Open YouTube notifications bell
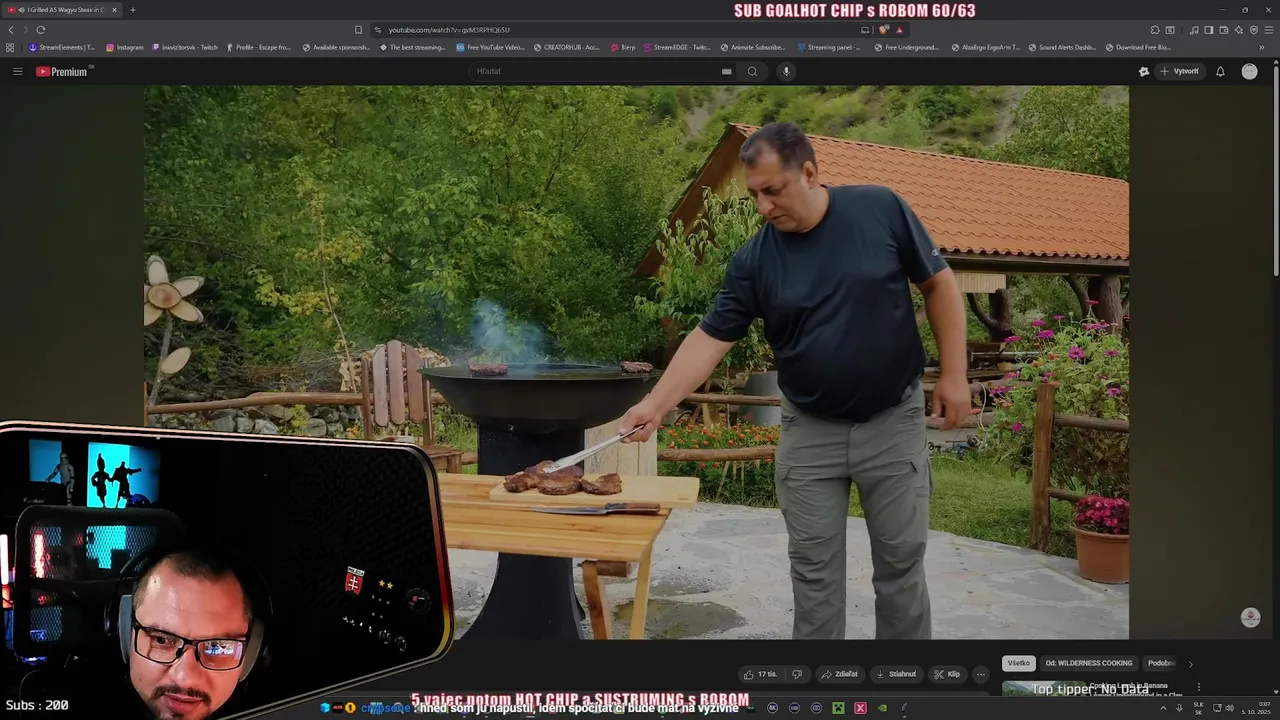 (1220, 71)
